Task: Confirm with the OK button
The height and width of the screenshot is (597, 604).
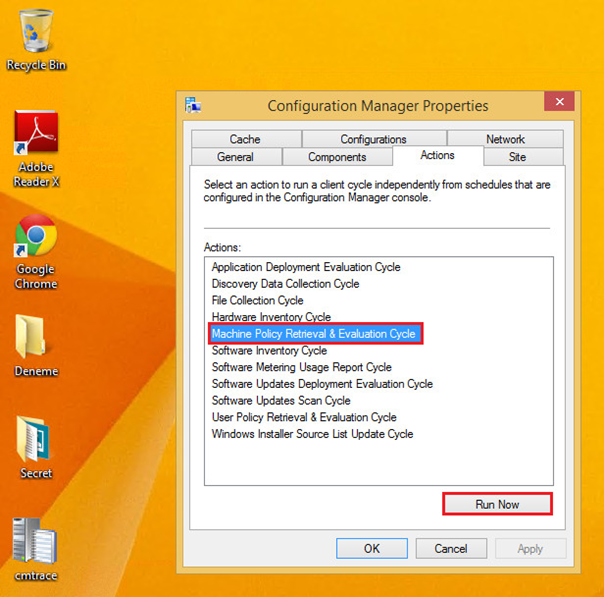Action: (371, 548)
